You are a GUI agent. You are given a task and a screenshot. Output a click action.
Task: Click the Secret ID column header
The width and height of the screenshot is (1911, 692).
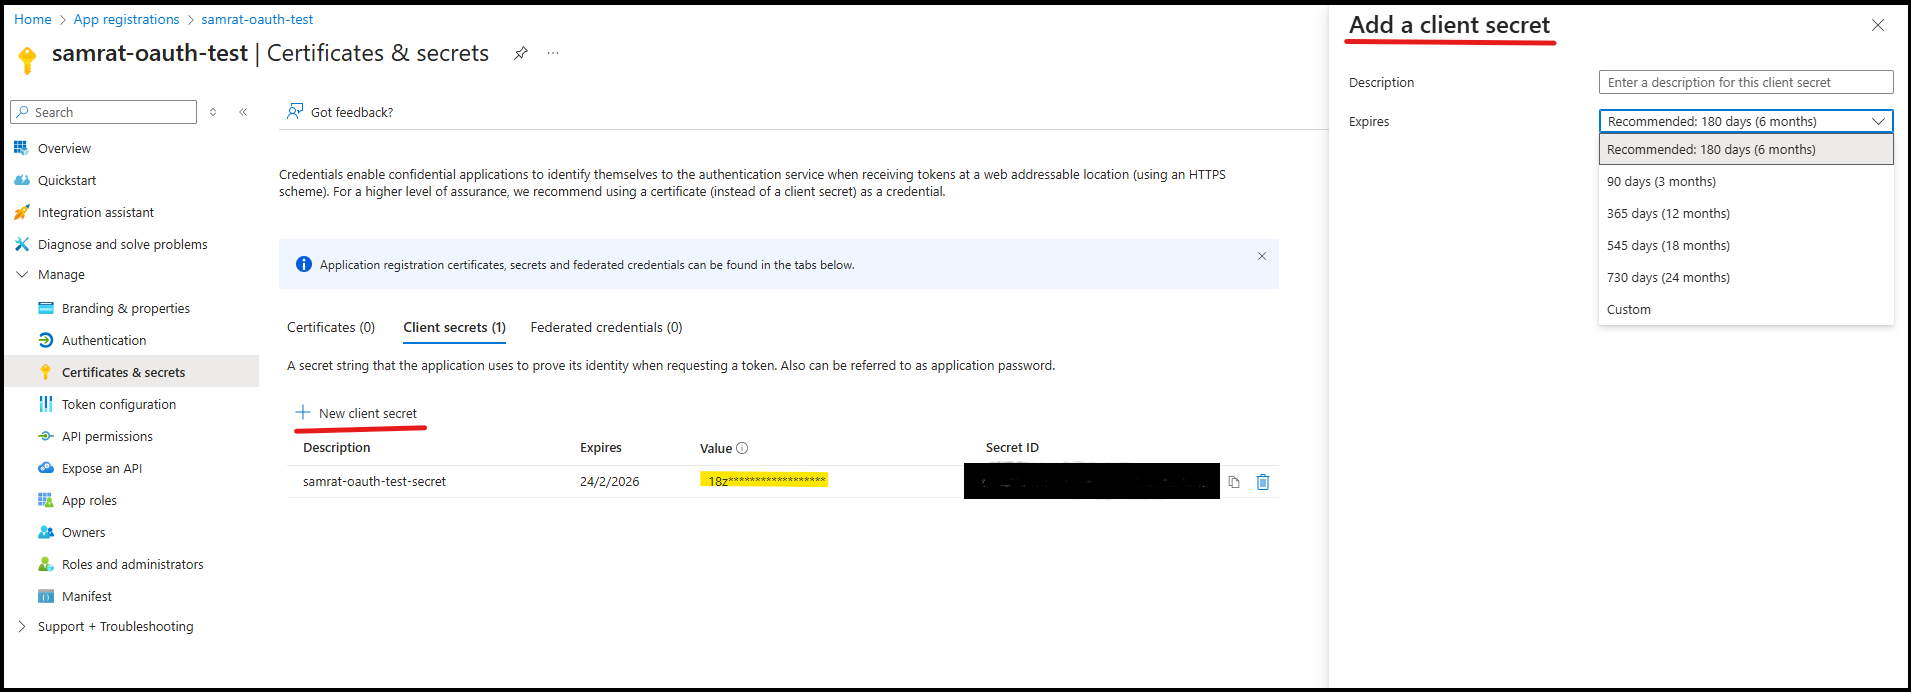(x=1012, y=447)
